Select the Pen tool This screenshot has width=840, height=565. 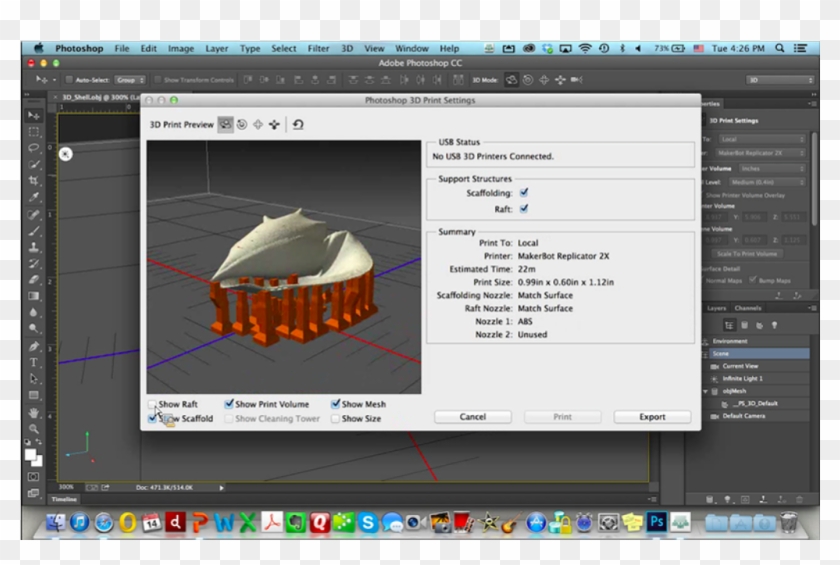(34, 346)
